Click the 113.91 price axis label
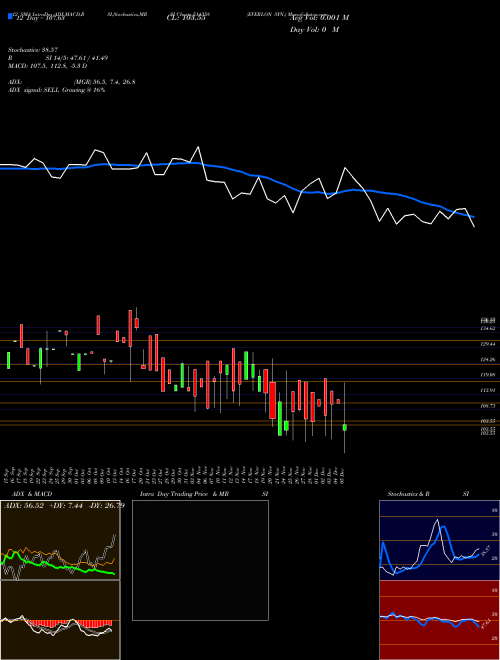The height and width of the screenshot is (660, 500). (488, 390)
